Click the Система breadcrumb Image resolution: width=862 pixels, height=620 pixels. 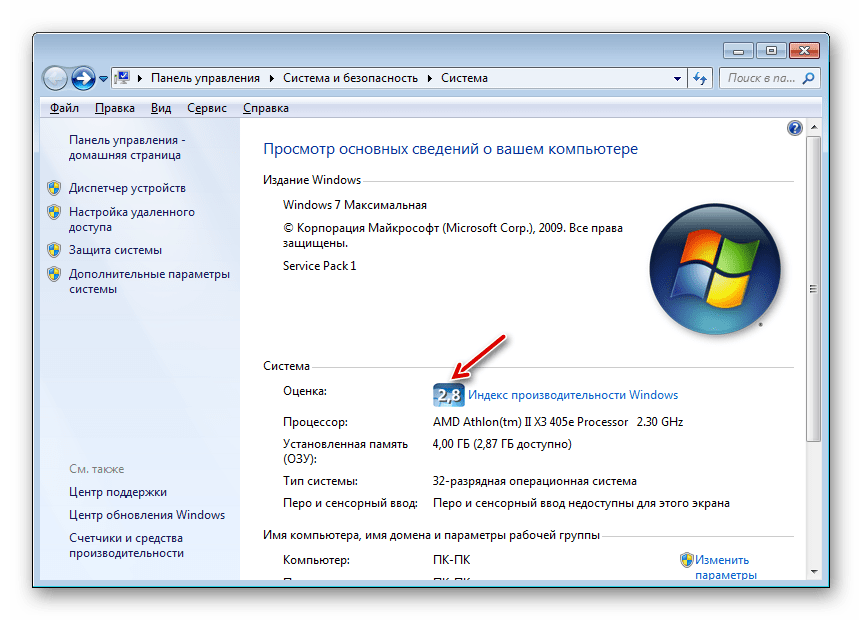[x=464, y=78]
